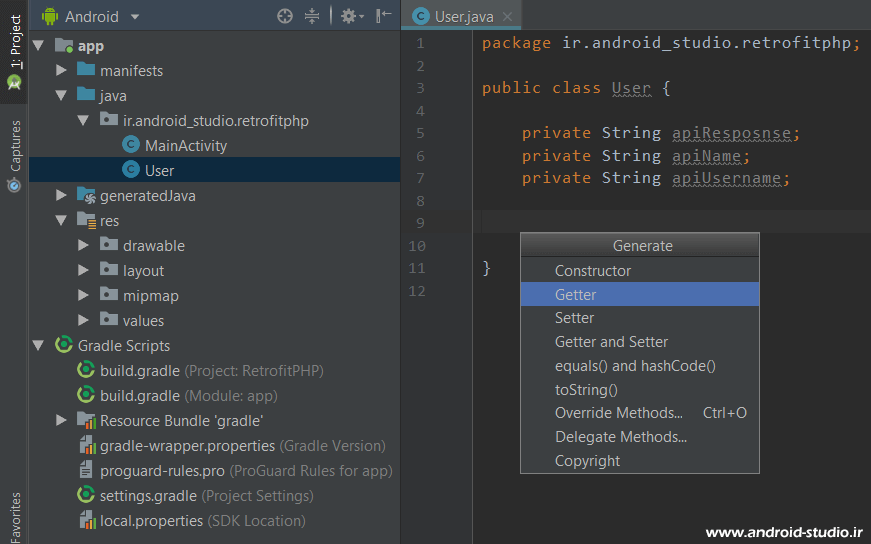The image size is (871, 544).
Task: Click the apiName field name in code
Action: (x=706, y=156)
